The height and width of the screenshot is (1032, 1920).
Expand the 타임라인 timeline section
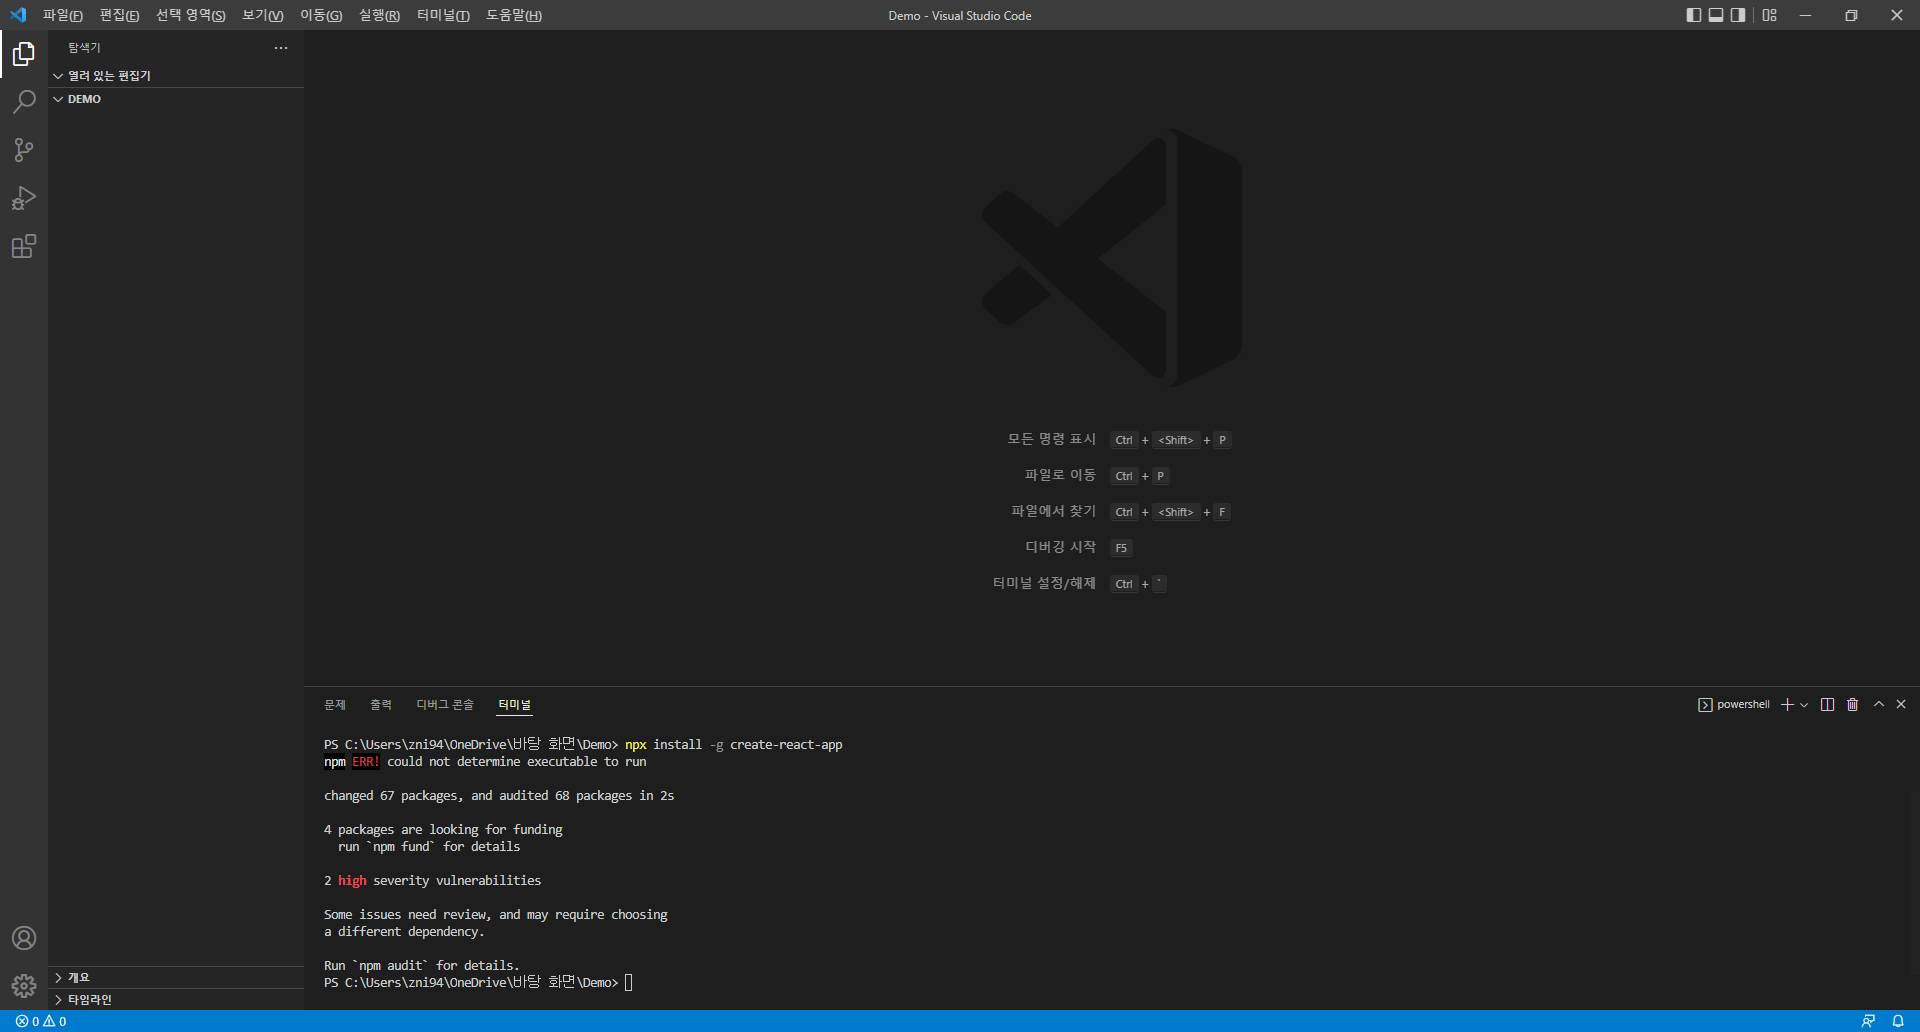point(176,1000)
